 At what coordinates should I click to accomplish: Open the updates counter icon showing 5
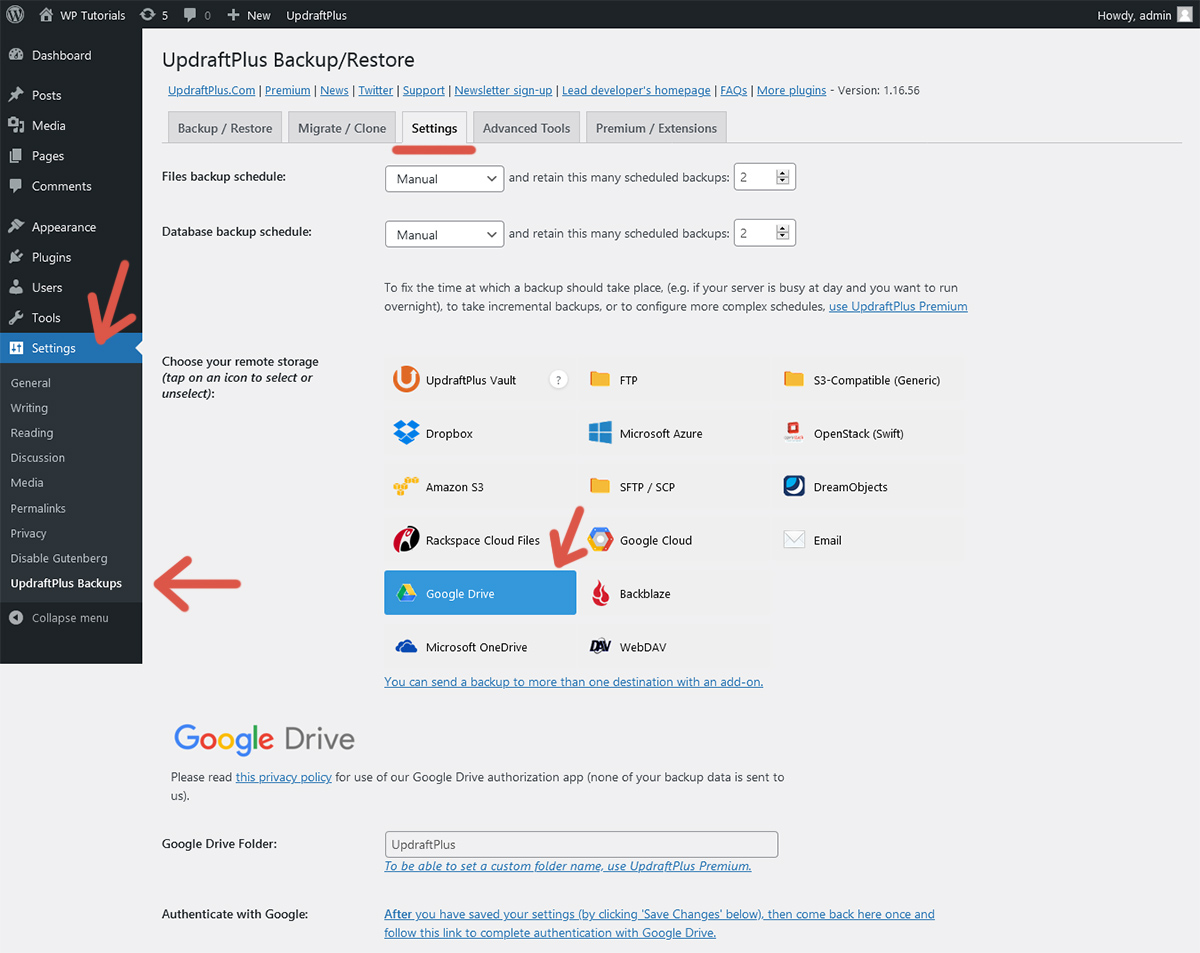pyautogui.click(x=148, y=15)
